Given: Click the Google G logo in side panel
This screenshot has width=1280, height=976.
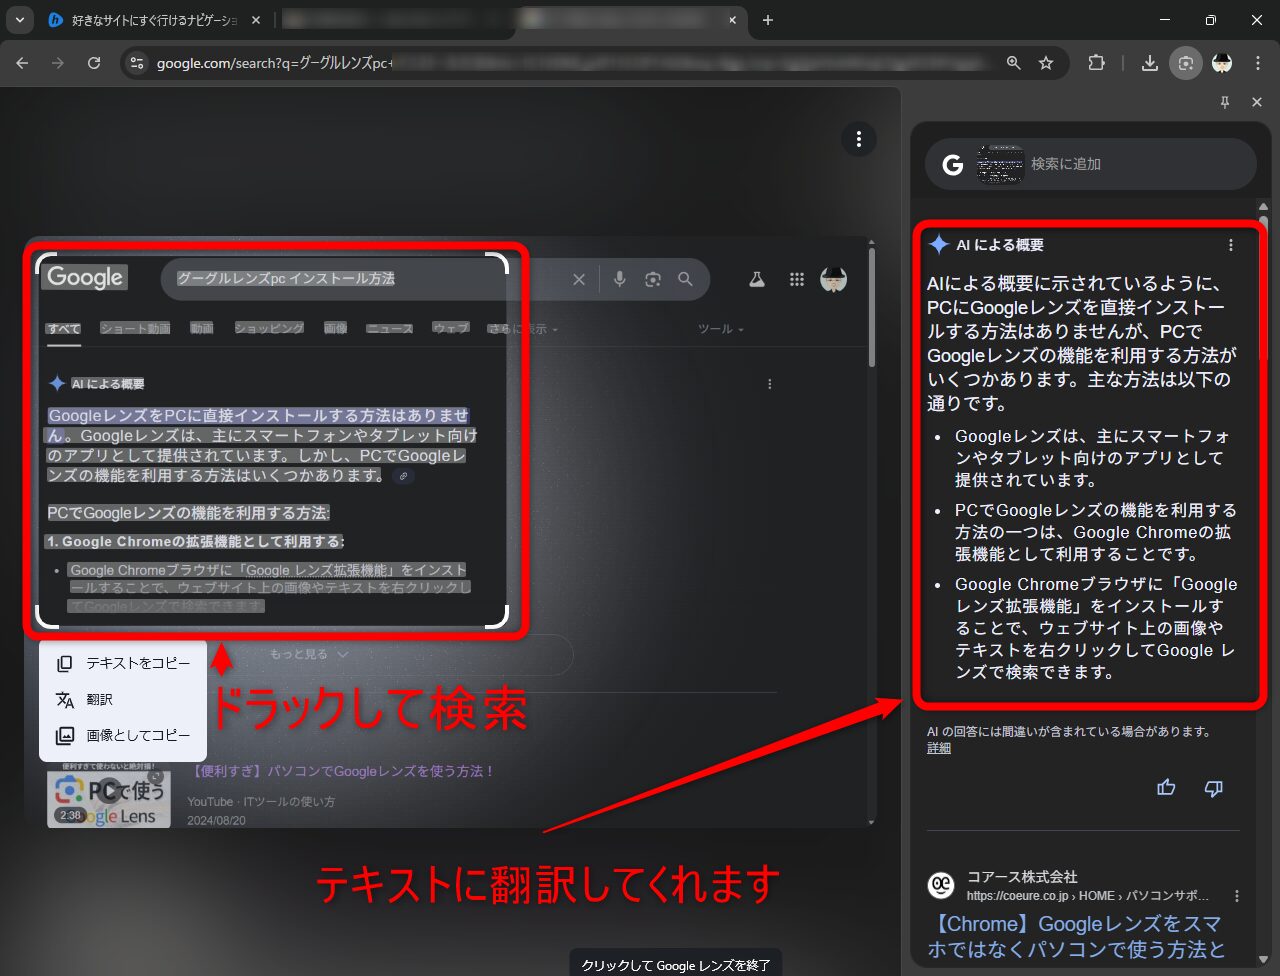Looking at the screenshot, I should point(951,164).
